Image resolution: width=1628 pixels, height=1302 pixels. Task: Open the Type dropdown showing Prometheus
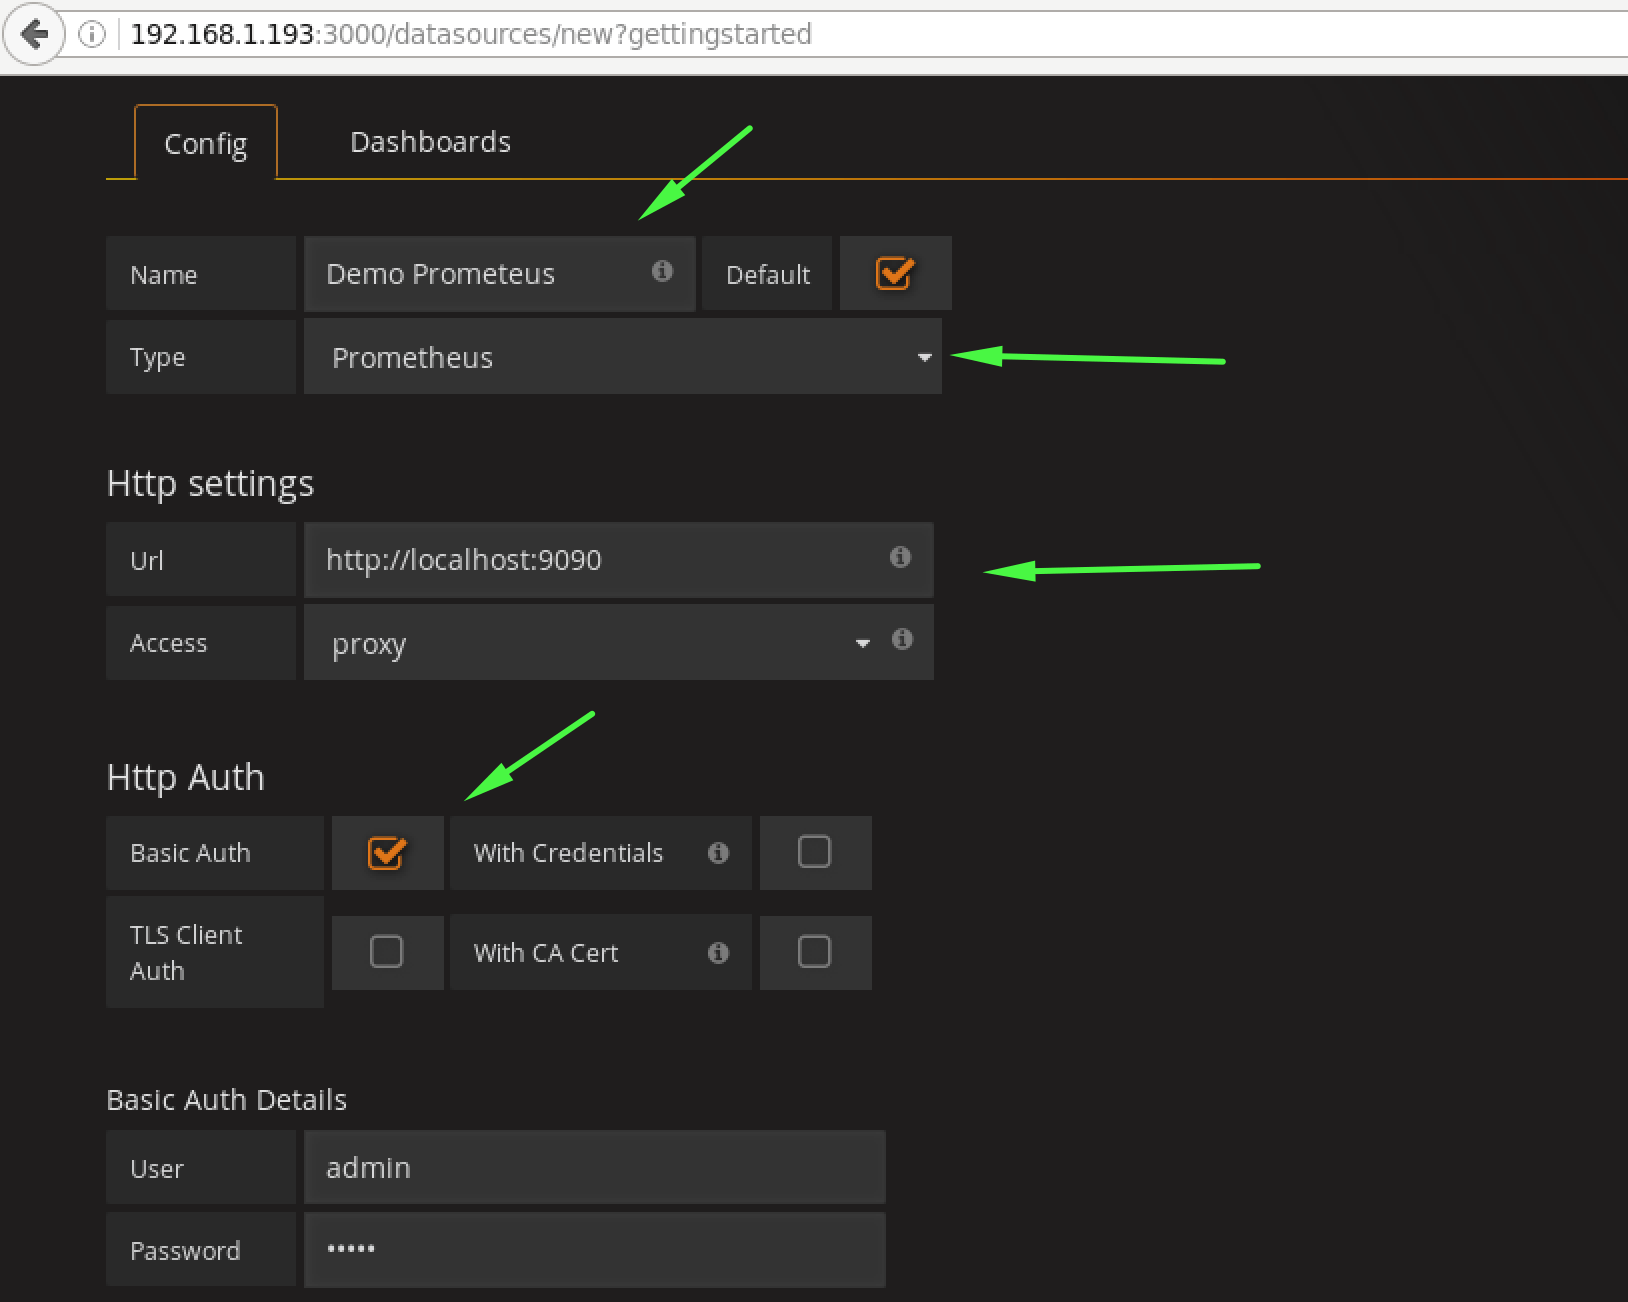pyautogui.click(x=622, y=357)
